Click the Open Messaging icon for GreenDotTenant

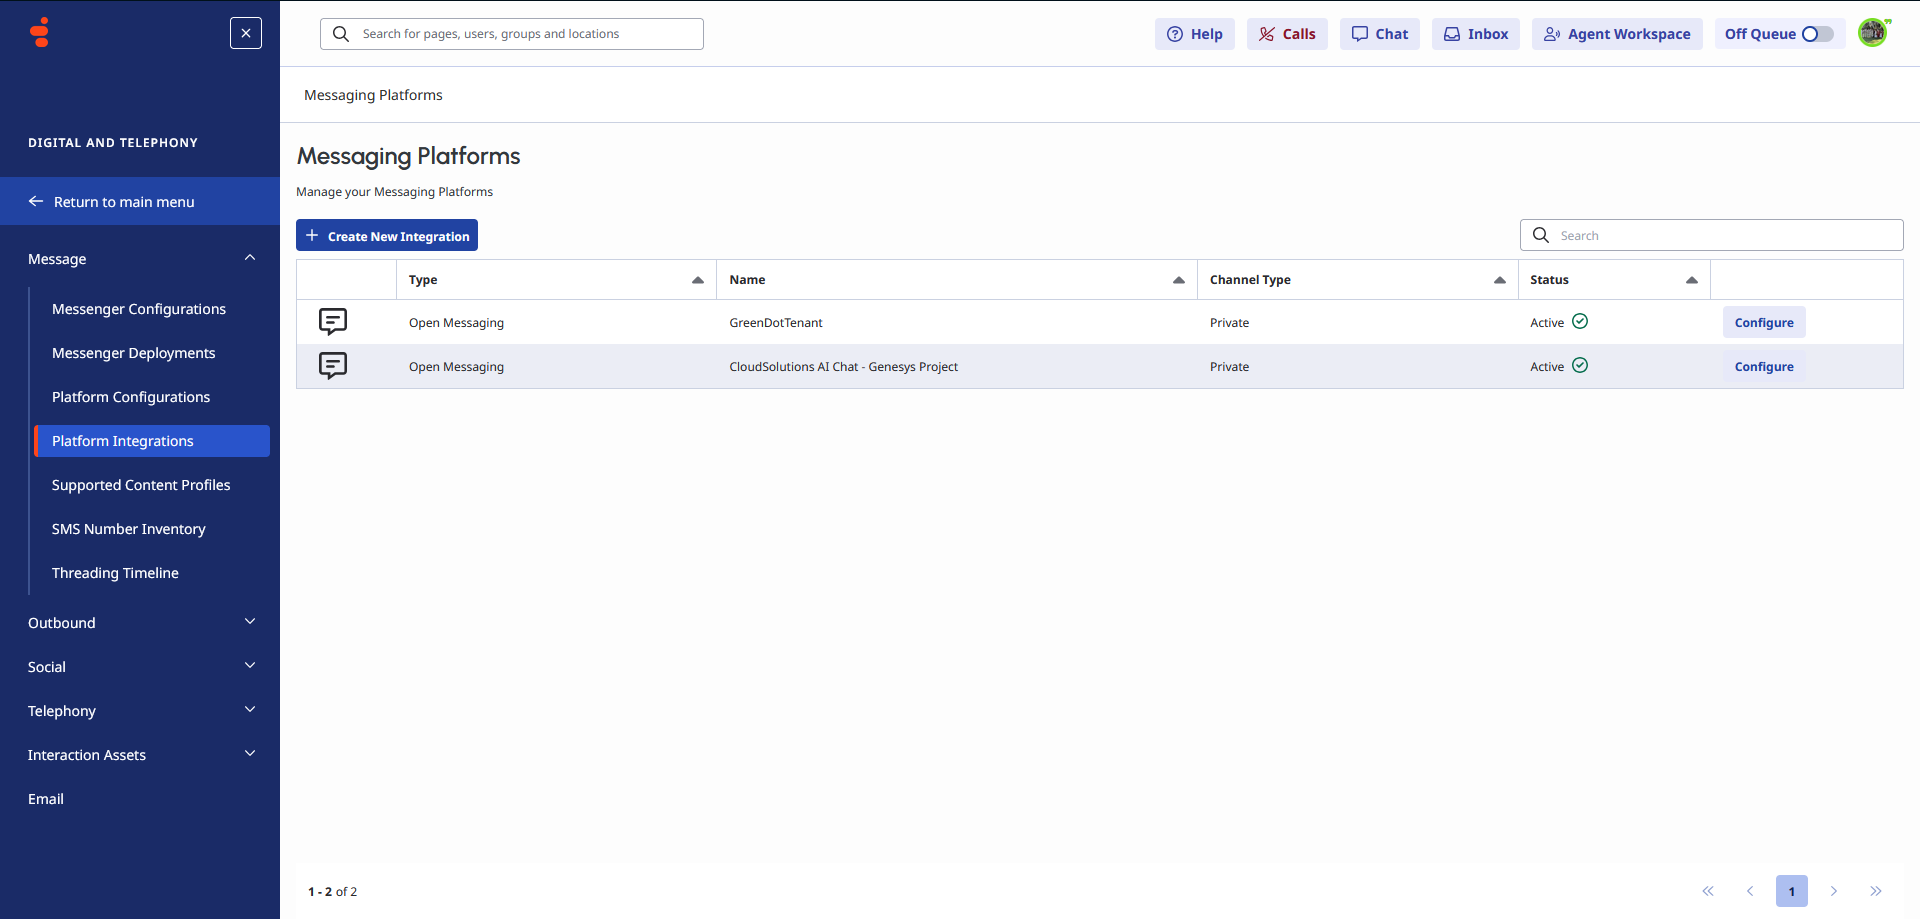[x=332, y=321]
